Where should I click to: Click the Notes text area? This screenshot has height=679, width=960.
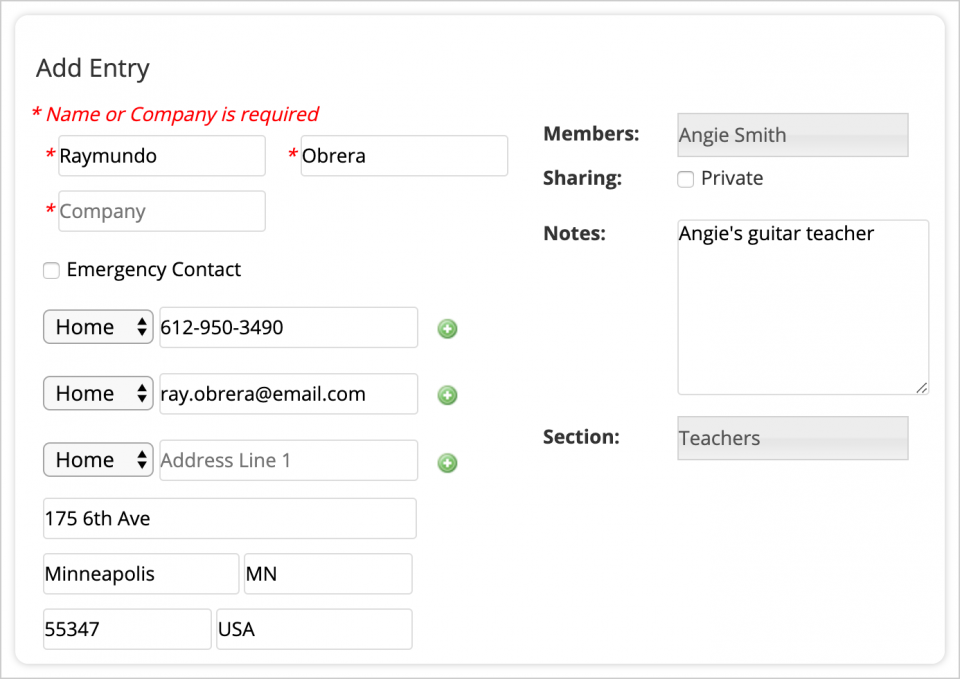pos(803,307)
